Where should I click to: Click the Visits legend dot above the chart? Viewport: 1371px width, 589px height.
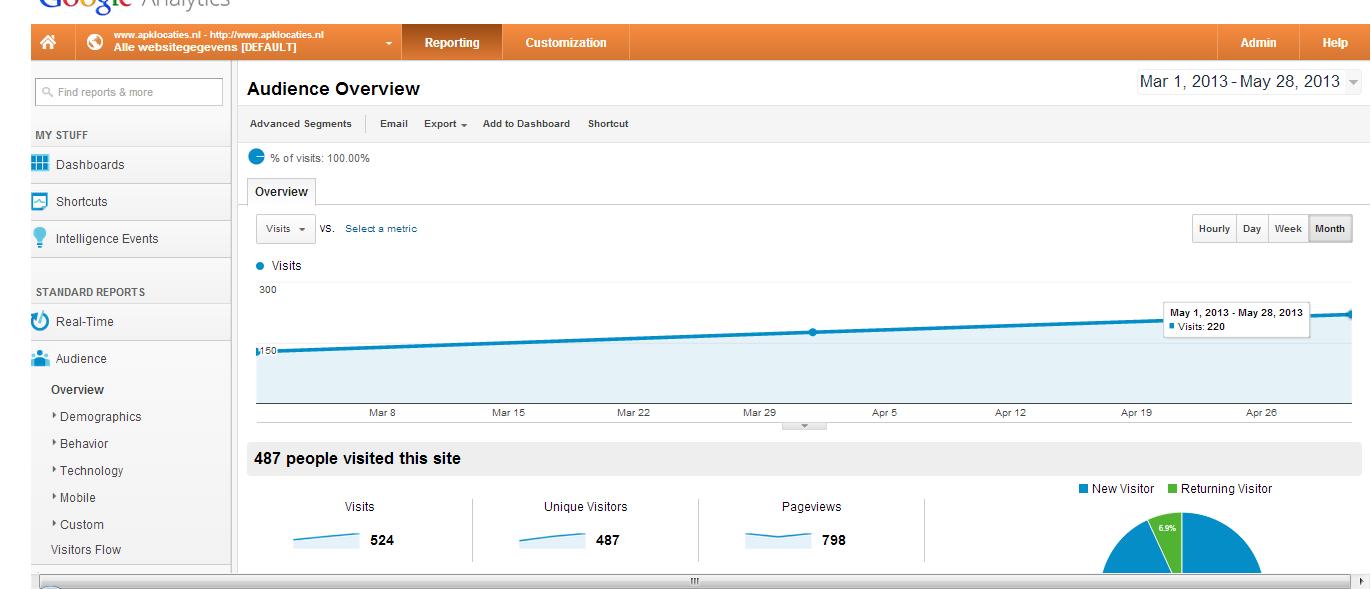pos(261,266)
